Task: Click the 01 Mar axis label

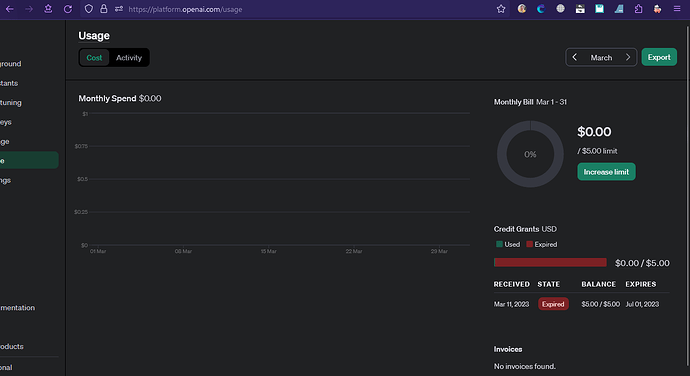Action: [x=98, y=251]
